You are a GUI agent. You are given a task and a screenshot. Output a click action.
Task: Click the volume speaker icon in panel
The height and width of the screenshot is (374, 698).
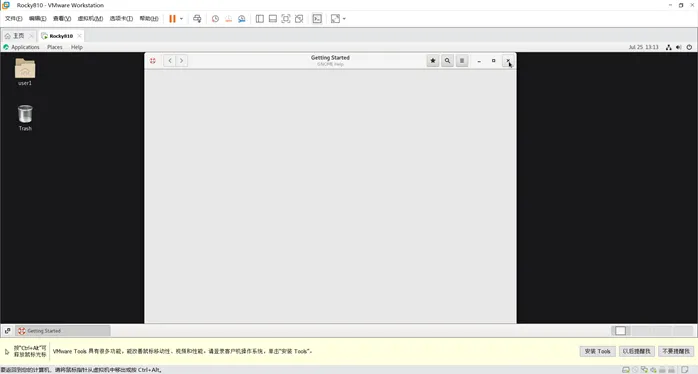click(679, 47)
